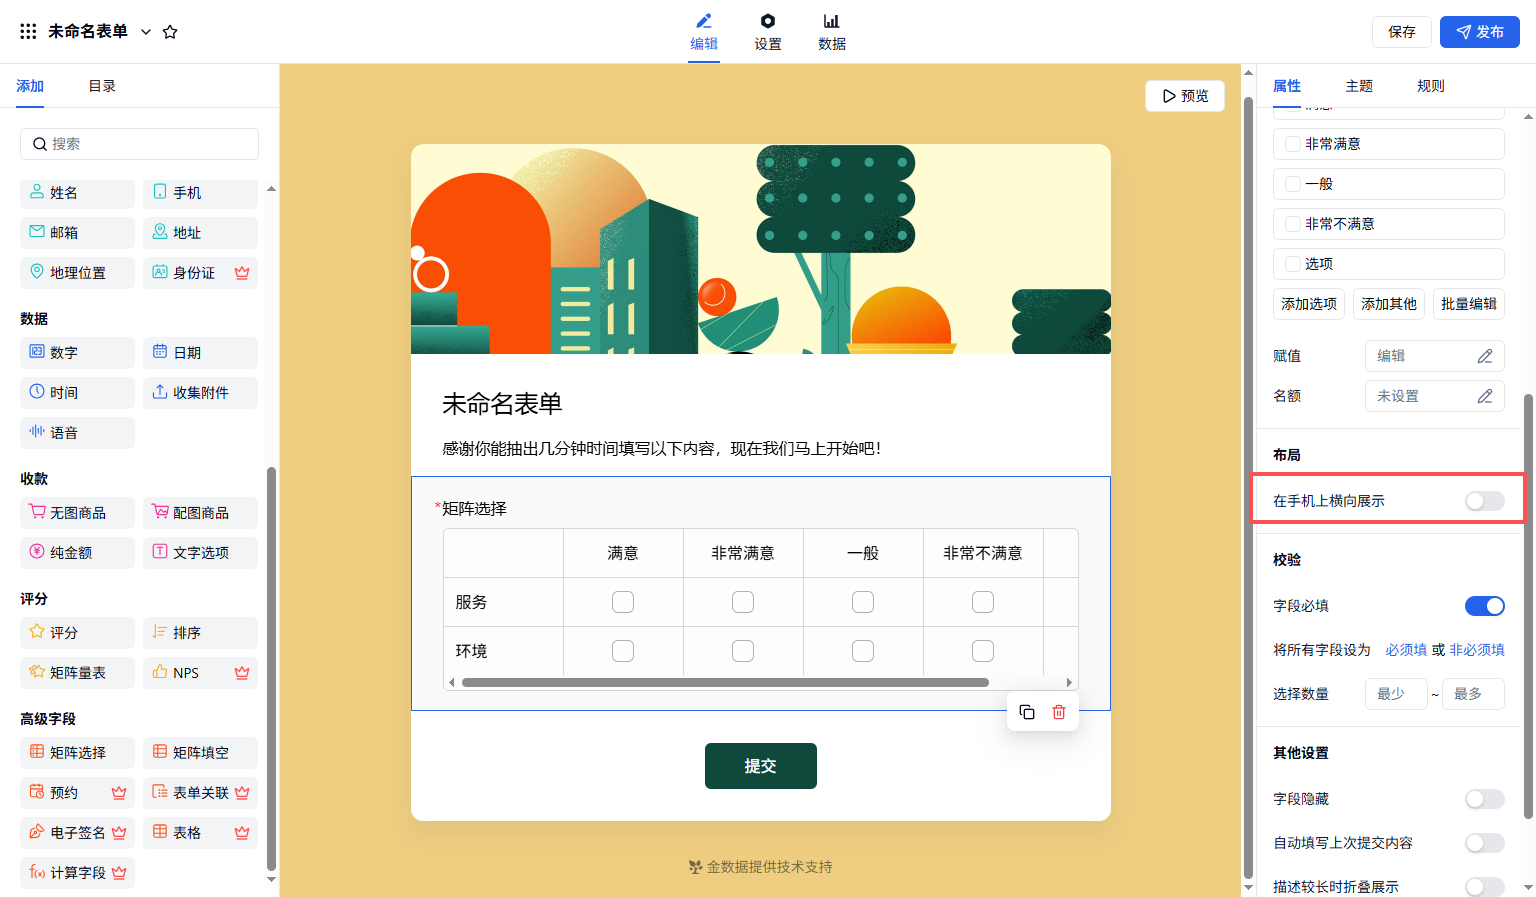Delete the matrix field with trash icon
Image resolution: width=1536 pixels, height=897 pixels.
(x=1059, y=712)
